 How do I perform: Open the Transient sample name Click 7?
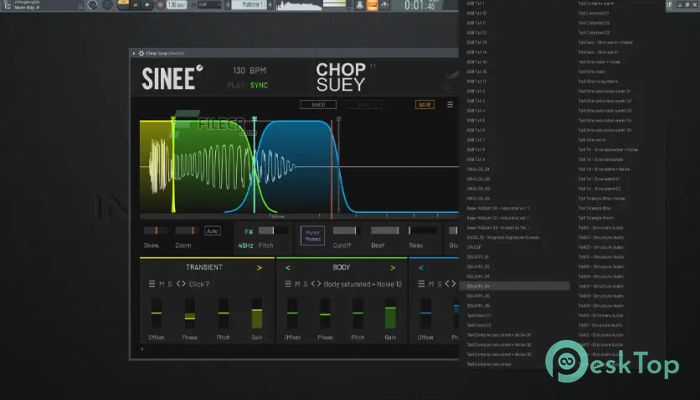point(199,284)
